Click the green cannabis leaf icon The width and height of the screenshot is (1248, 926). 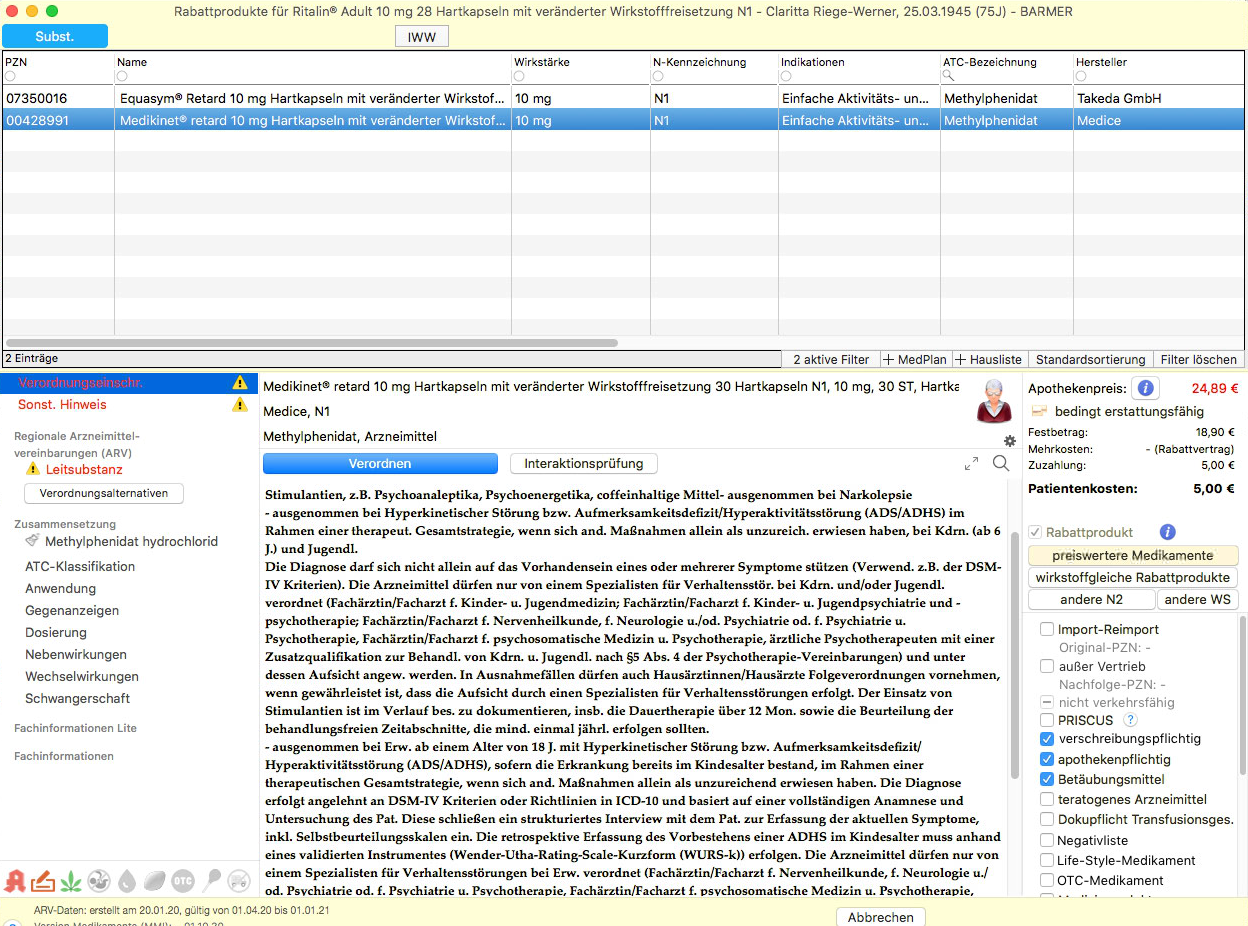(x=71, y=881)
